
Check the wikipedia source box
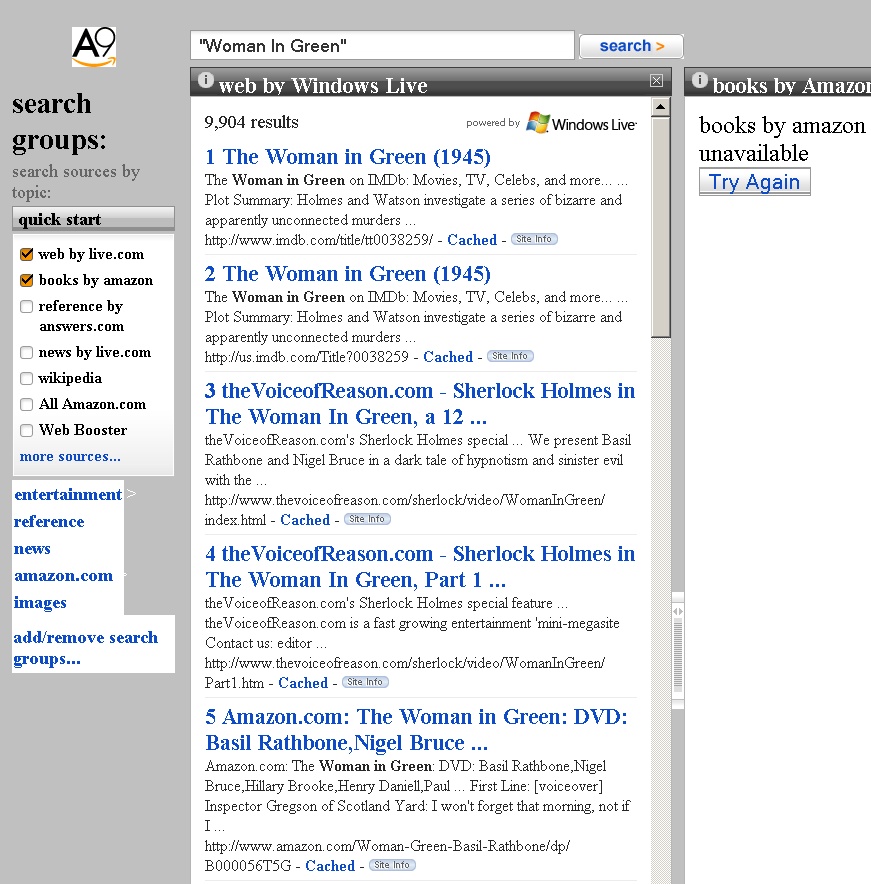(26, 378)
